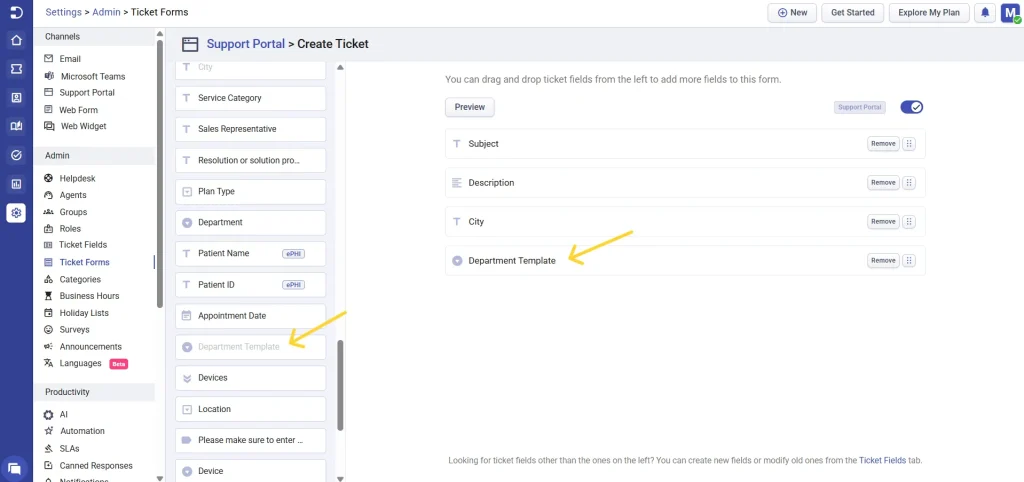
Task: Click drag handle on Subject field row
Action: pos(909,144)
